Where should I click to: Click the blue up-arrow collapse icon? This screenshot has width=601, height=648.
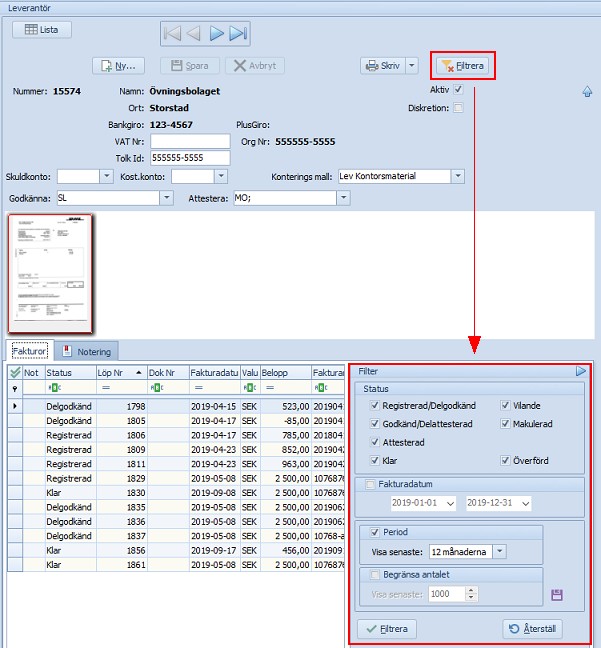[587, 91]
